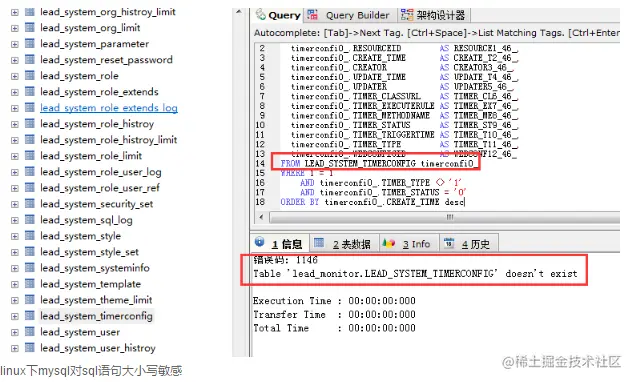This screenshot has height=382, width=634.
Task: Click the calendar icon on 历史 tab
Action: [449, 243]
